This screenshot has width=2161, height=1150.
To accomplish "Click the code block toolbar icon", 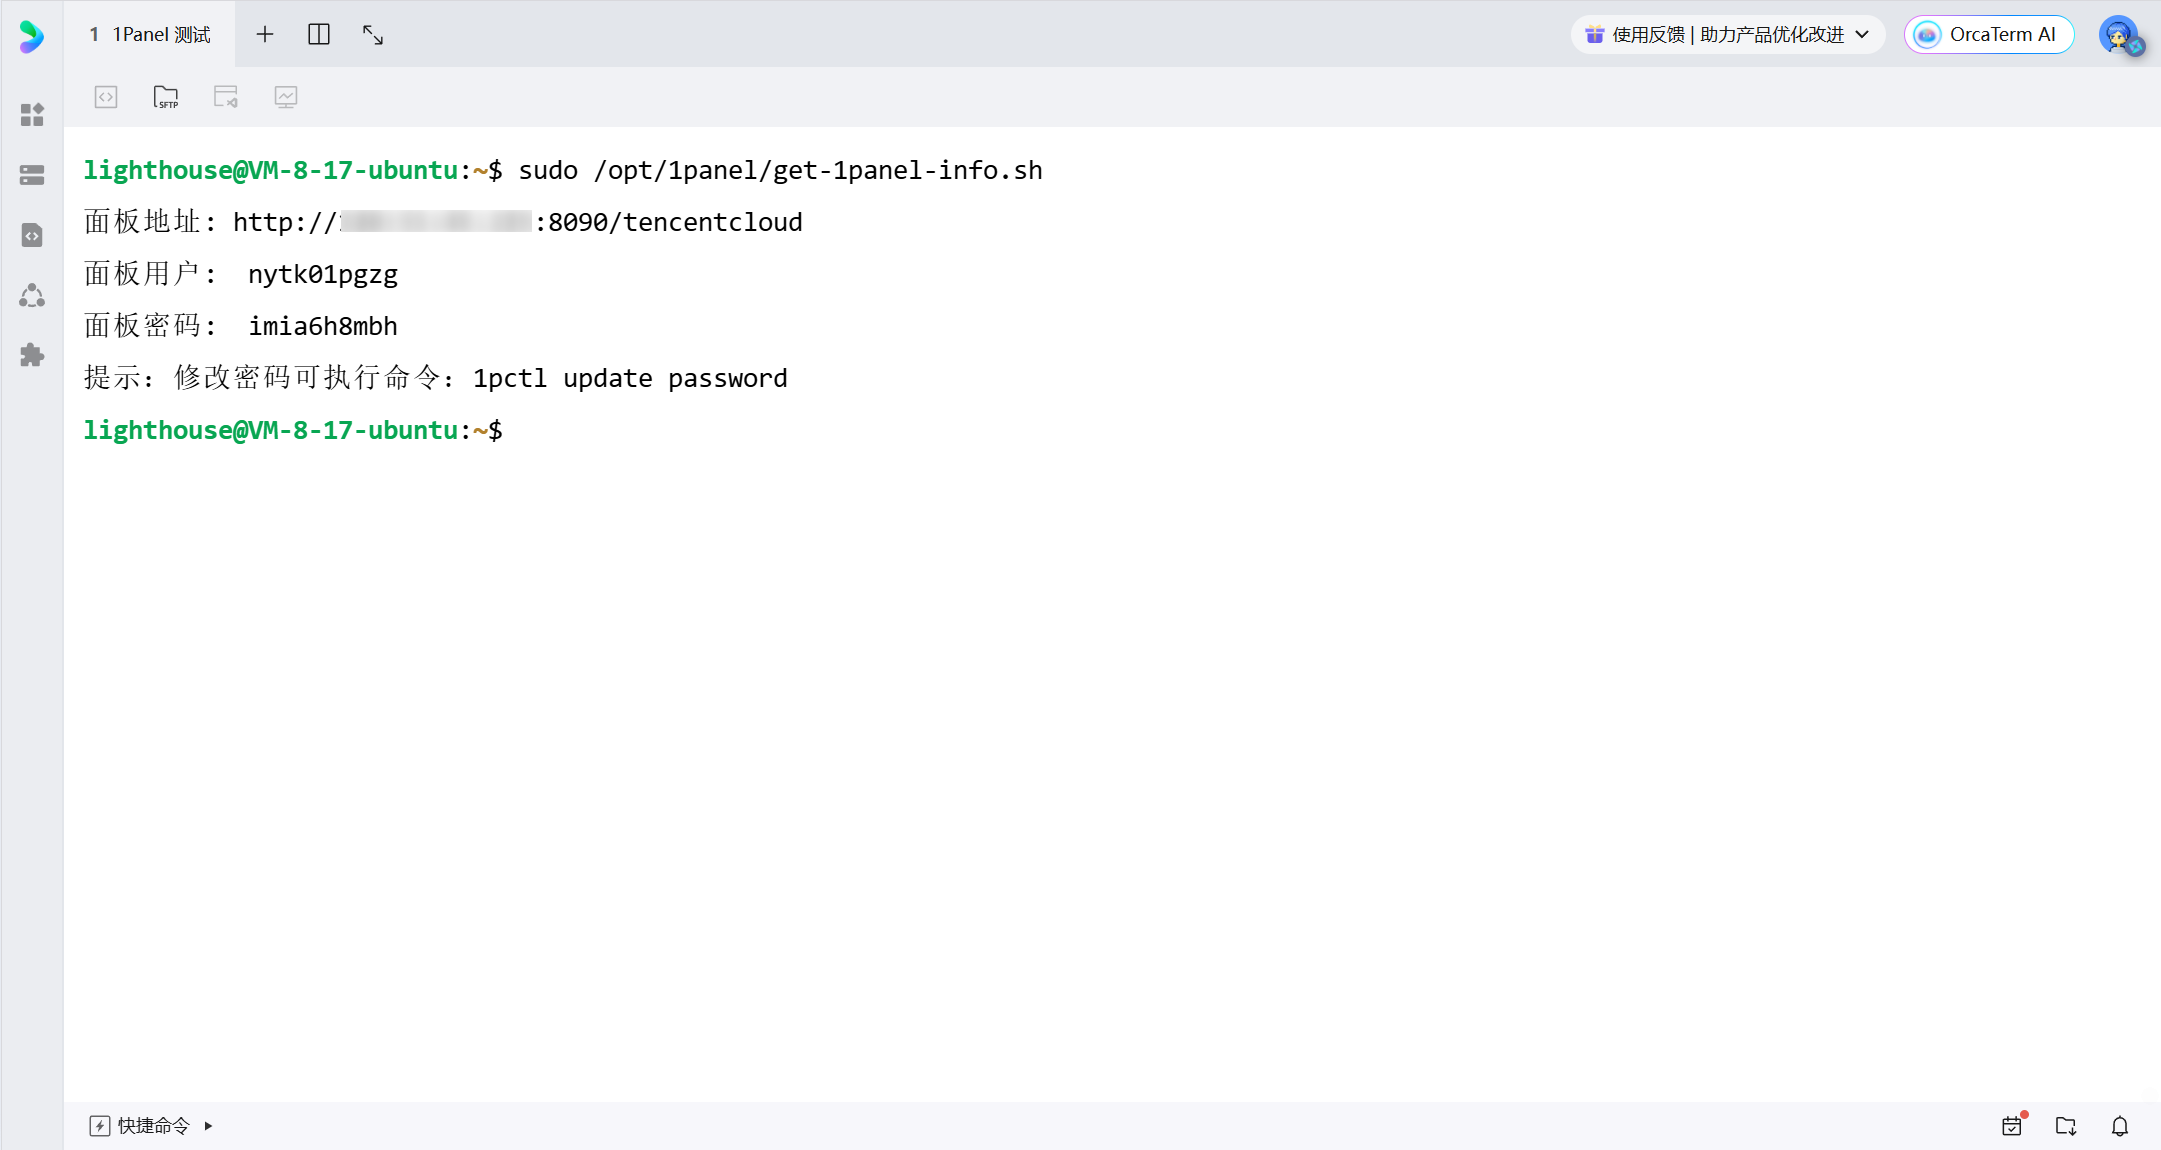I will [106, 97].
